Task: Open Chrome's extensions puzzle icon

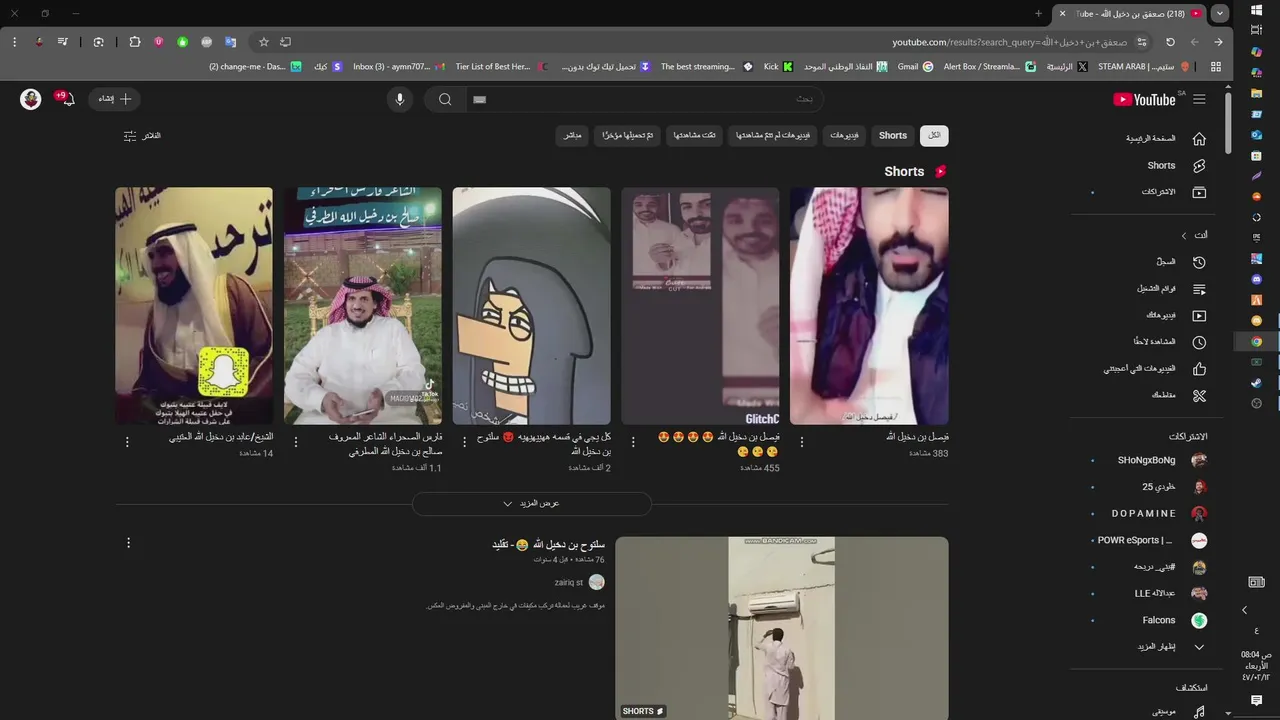Action: [x=135, y=42]
